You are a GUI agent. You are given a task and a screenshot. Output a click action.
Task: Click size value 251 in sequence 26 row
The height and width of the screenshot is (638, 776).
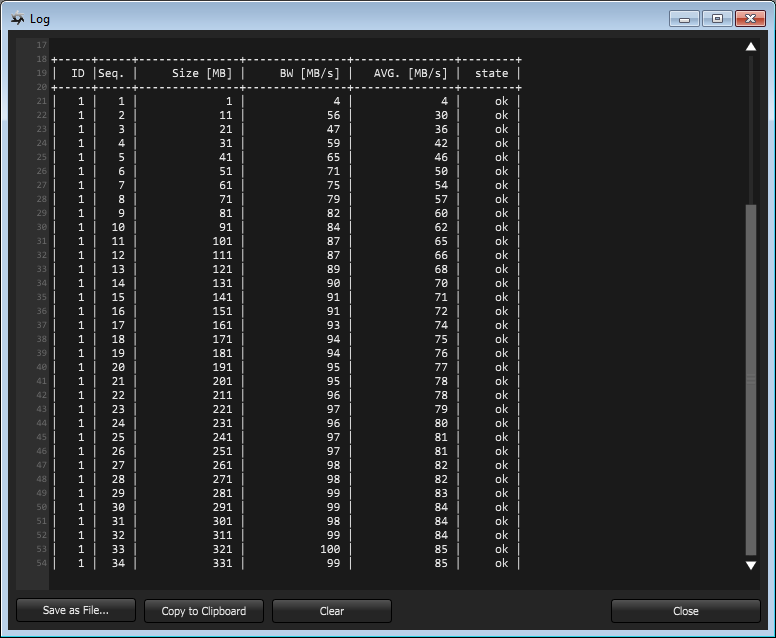click(222, 451)
